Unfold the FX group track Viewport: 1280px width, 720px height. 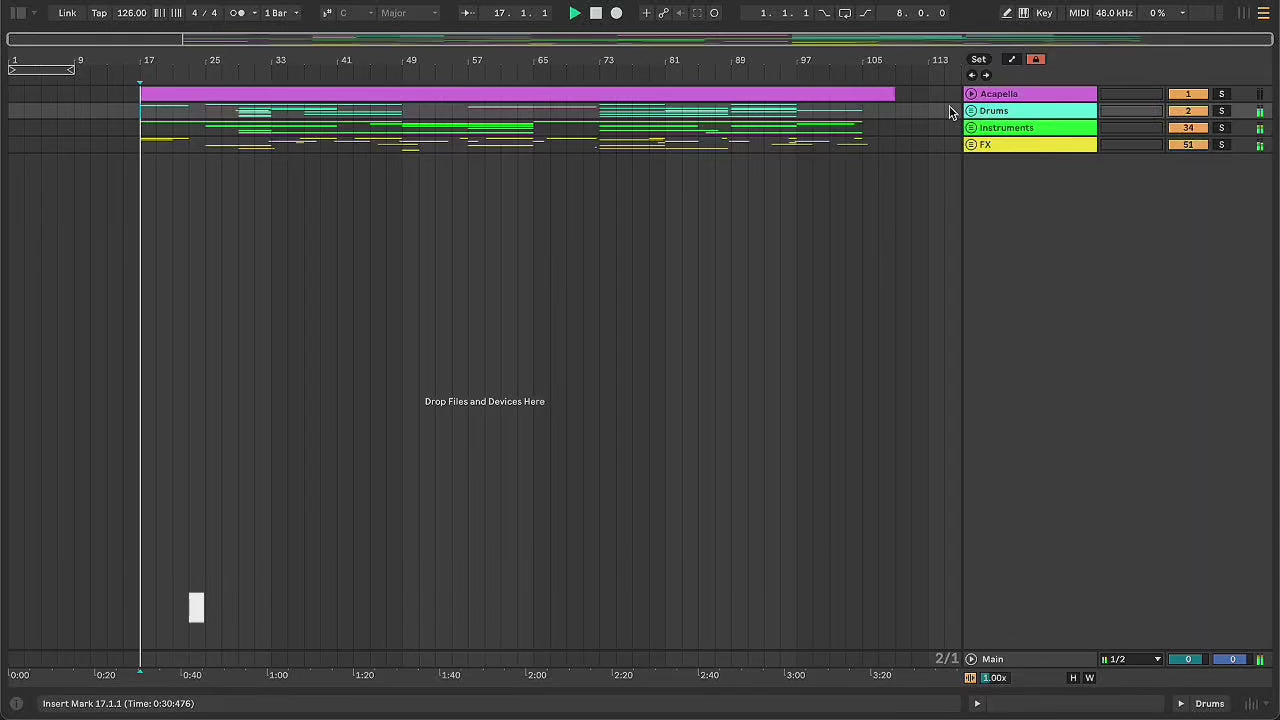(971, 145)
